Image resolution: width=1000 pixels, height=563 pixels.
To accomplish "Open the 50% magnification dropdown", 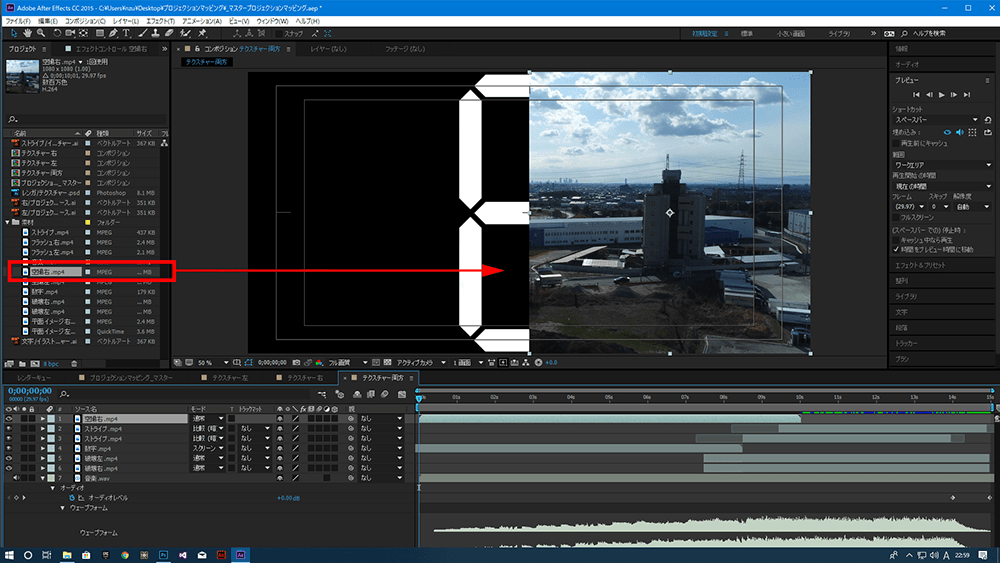I will 205,362.
